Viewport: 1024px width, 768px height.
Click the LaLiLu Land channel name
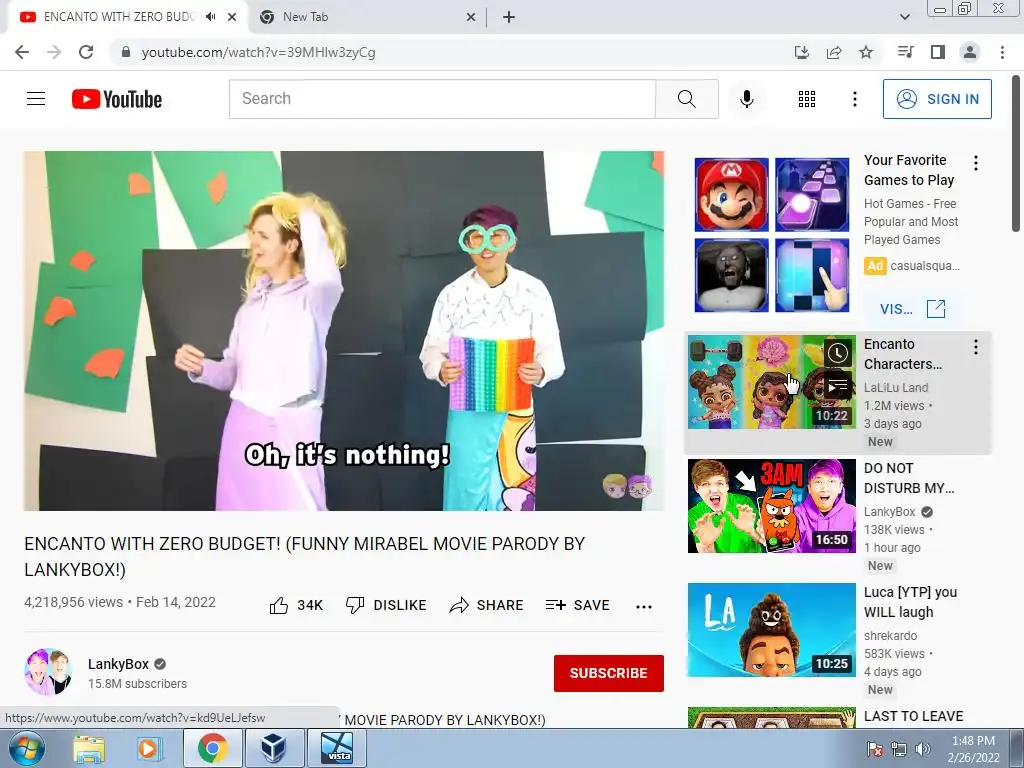point(895,387)
